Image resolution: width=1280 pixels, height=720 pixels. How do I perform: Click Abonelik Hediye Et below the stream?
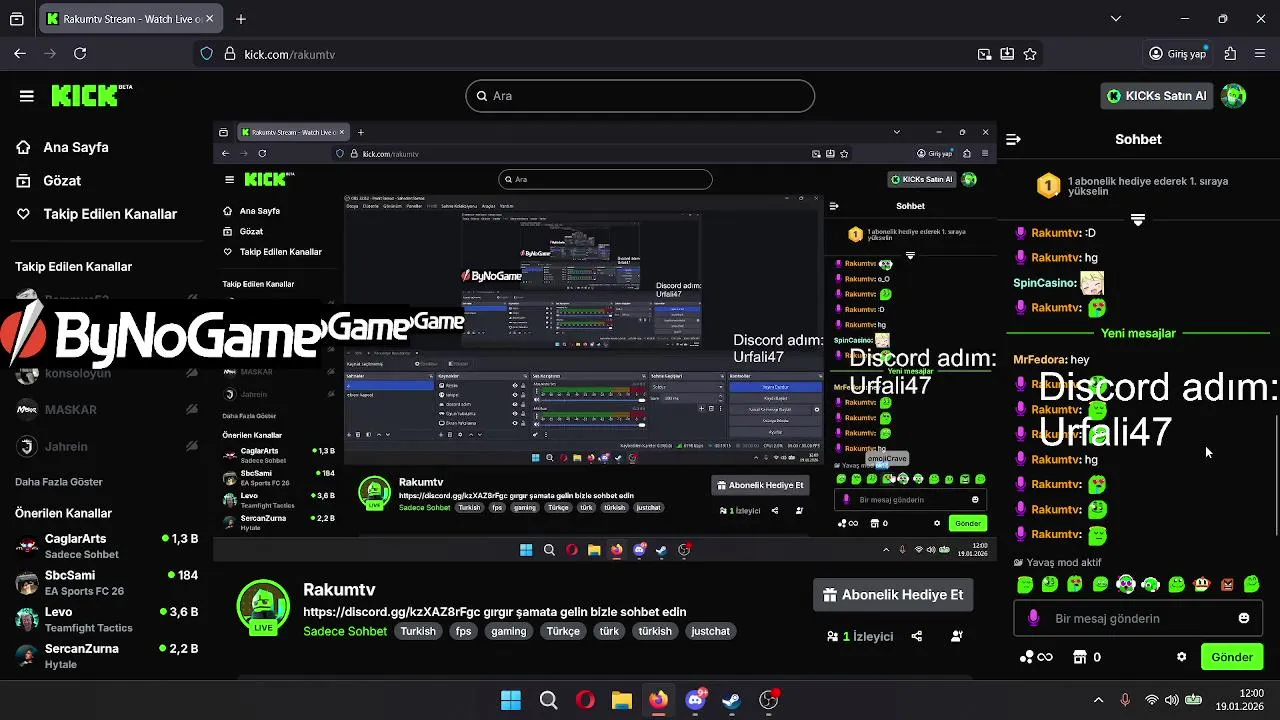coord(893,595)
